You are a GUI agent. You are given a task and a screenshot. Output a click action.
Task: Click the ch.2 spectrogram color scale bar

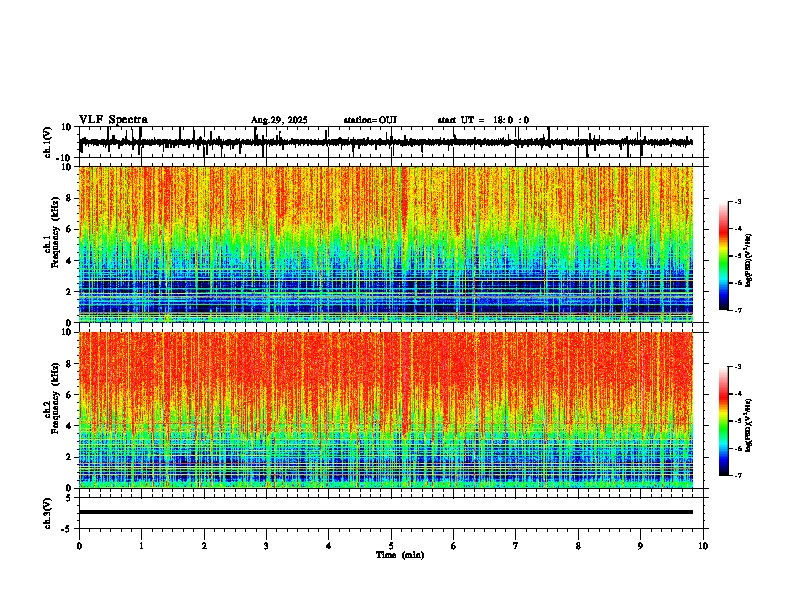coord(723,421)
